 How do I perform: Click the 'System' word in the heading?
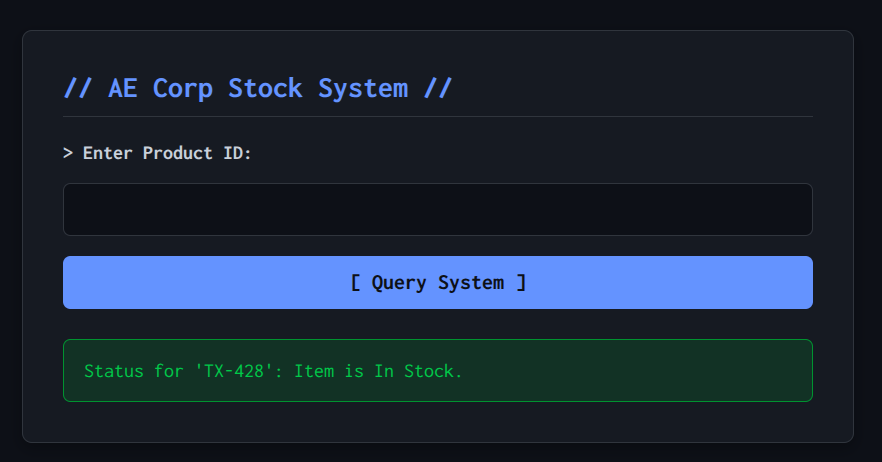pyautogui.click(x=362, y=88)
